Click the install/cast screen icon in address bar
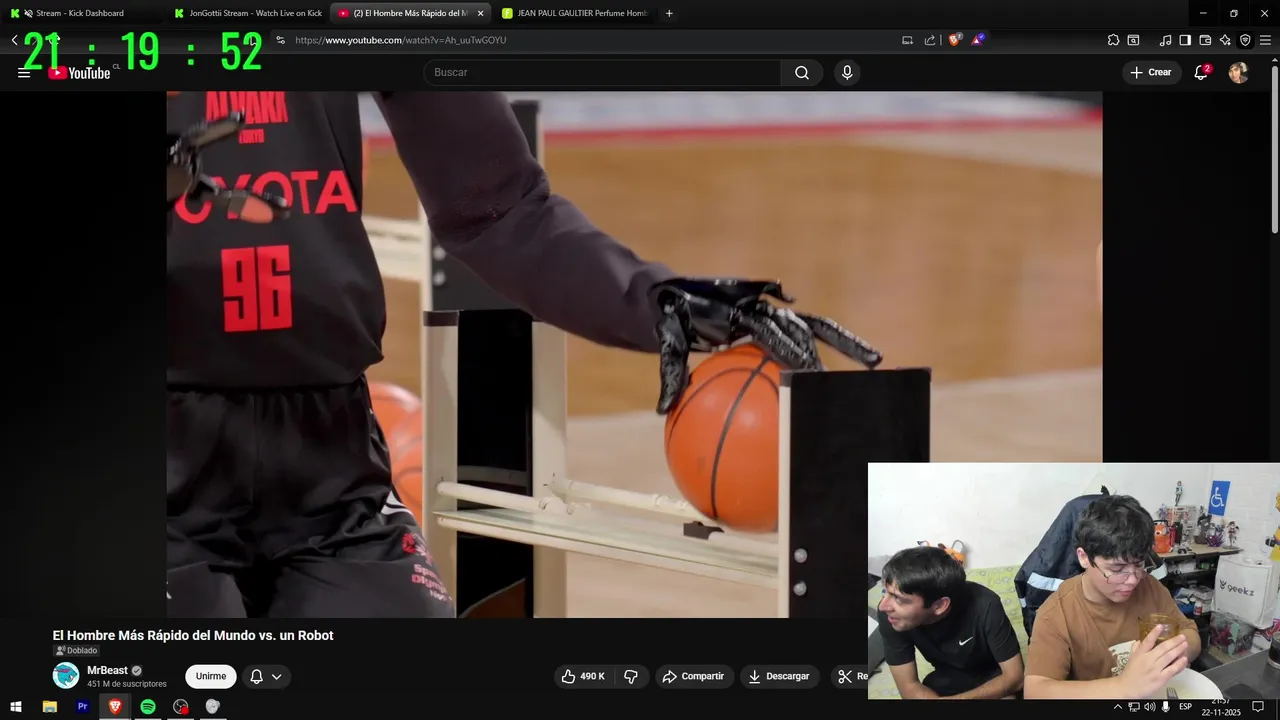 pos(907,40)
